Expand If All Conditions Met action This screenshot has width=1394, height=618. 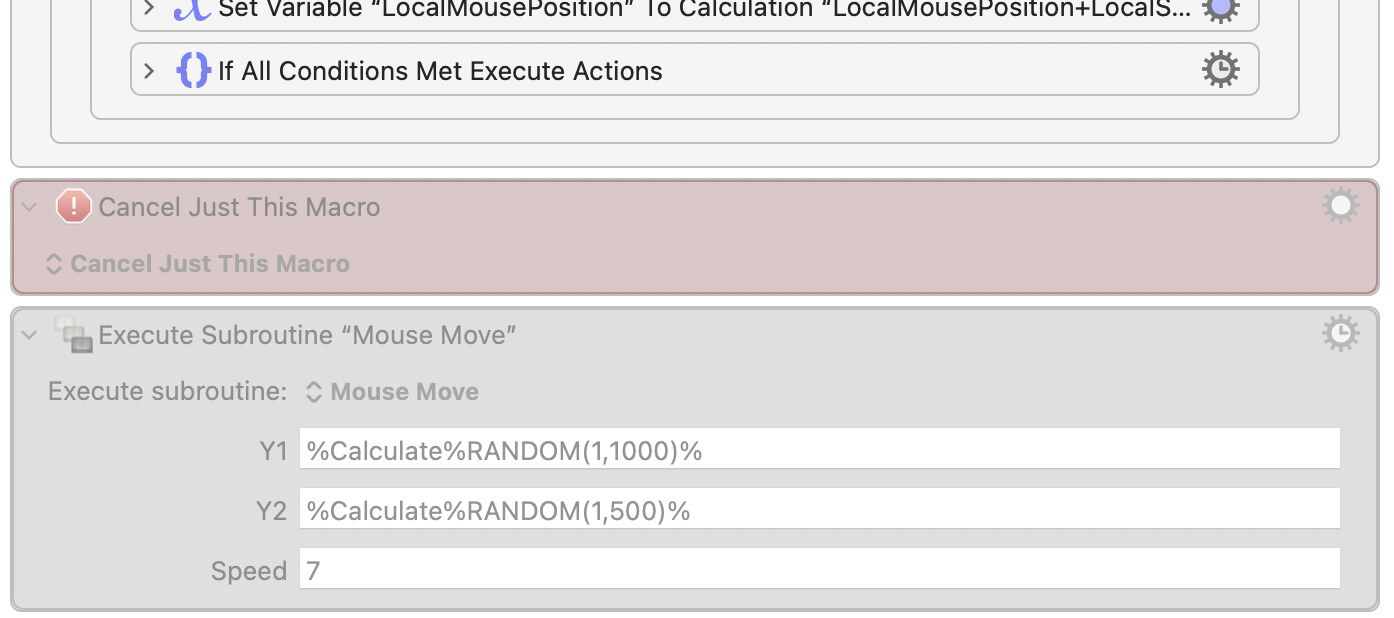click(x=150, y=71)
